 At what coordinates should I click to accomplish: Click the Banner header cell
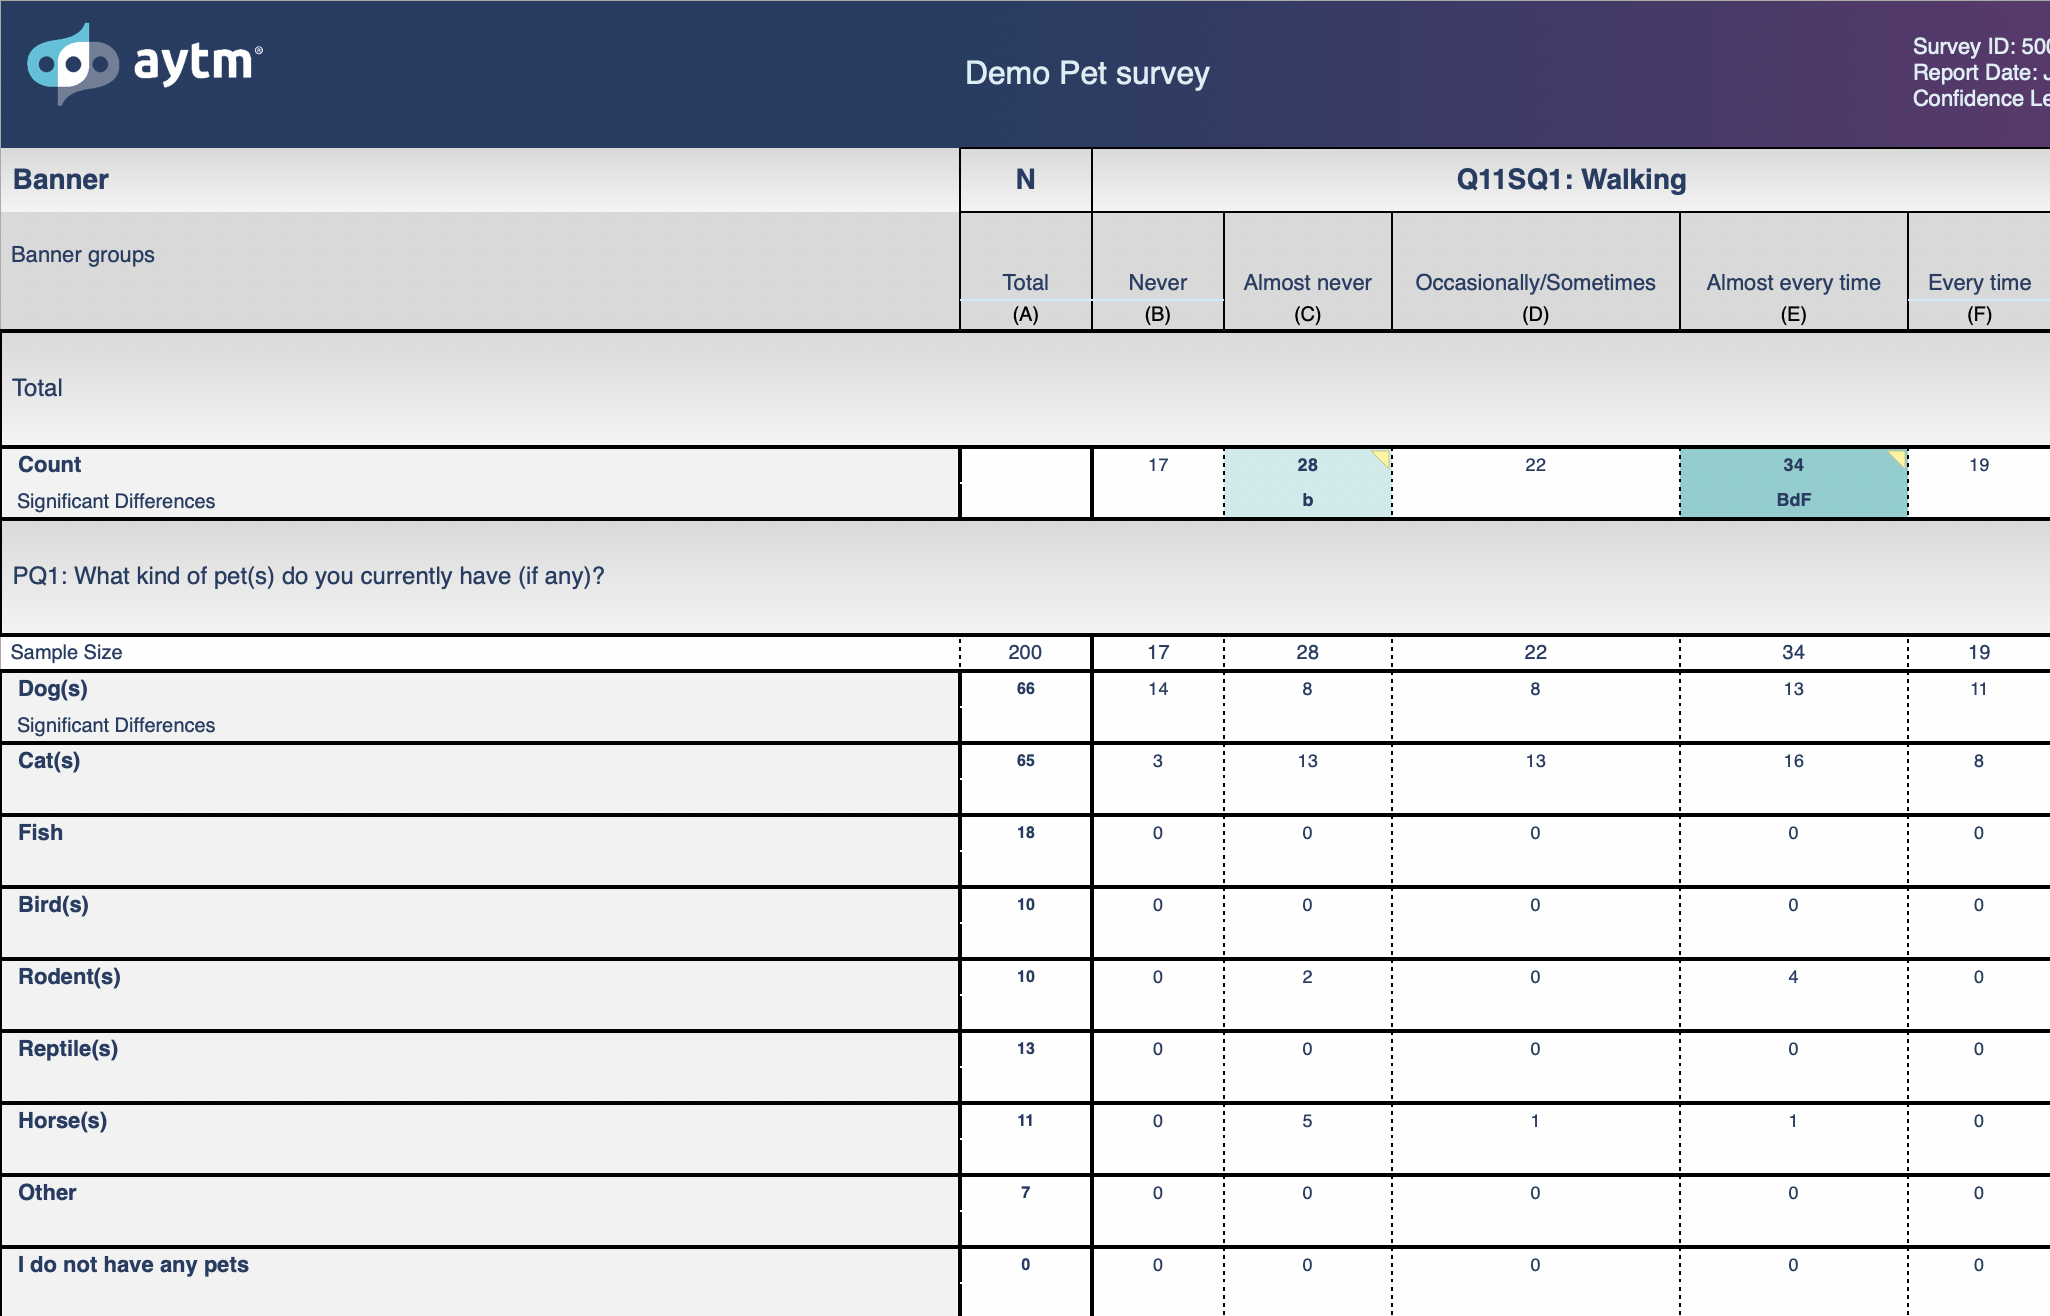tap(480, 180)
